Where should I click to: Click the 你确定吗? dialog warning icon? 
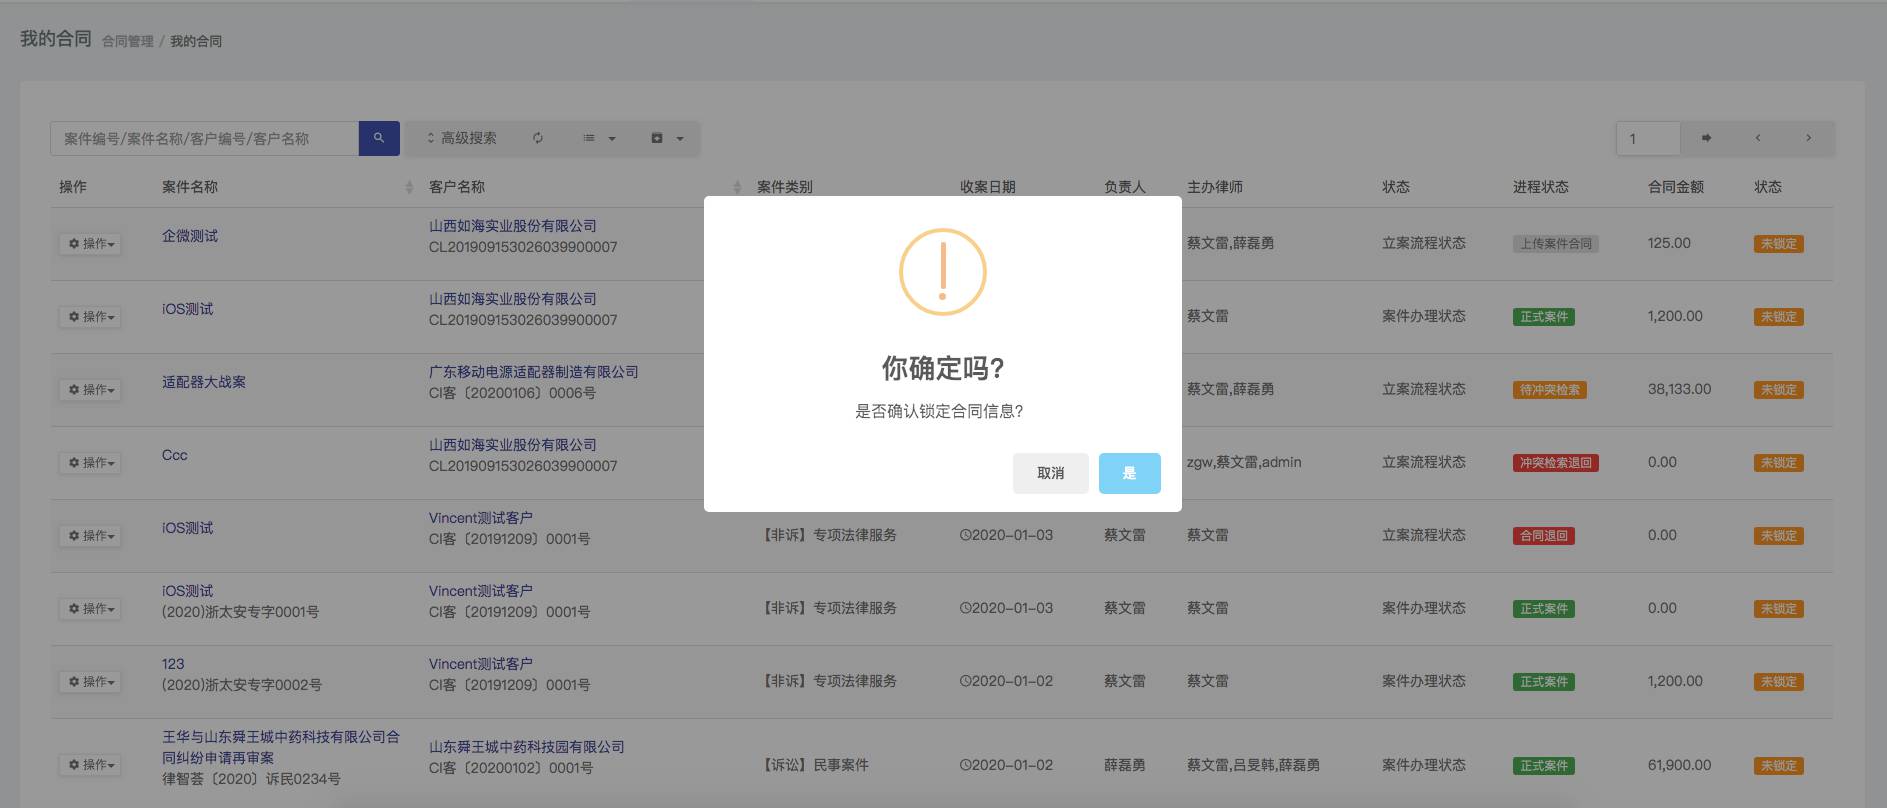pos(943,272)
